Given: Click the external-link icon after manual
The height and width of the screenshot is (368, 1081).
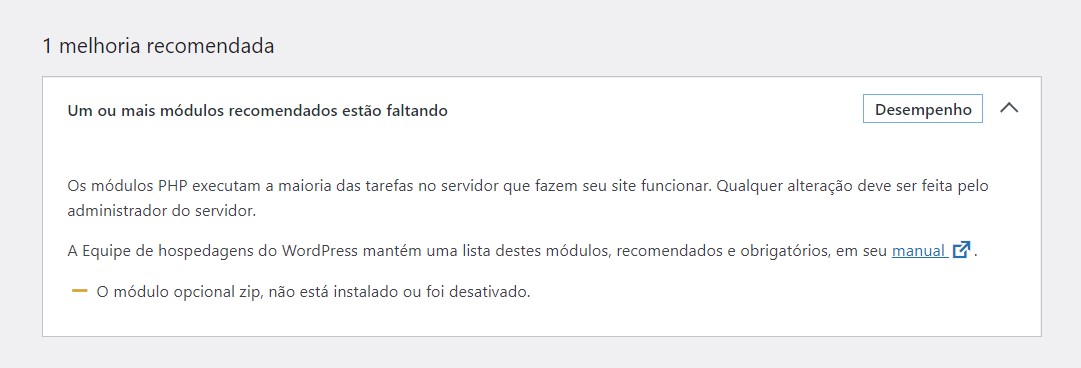Looking at the screenshot, I should (961, 249).
